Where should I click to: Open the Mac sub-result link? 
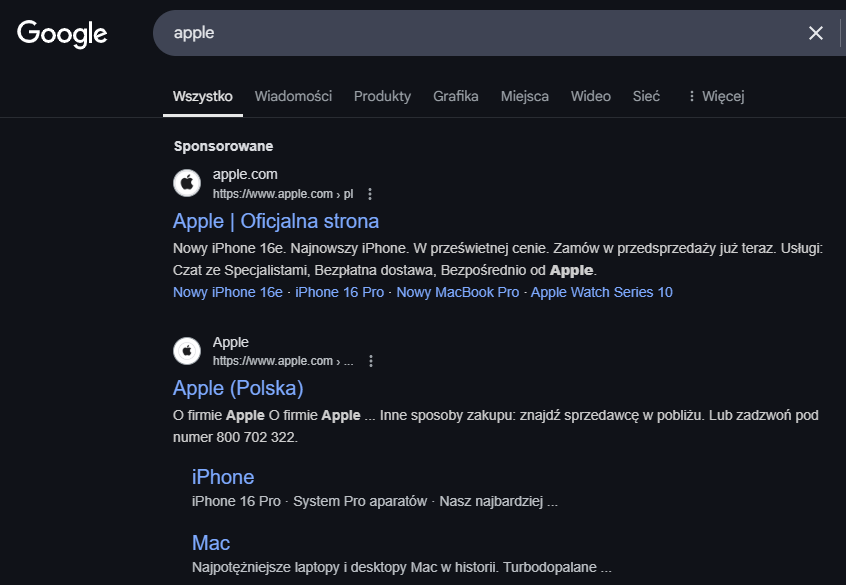coord(211,543)
